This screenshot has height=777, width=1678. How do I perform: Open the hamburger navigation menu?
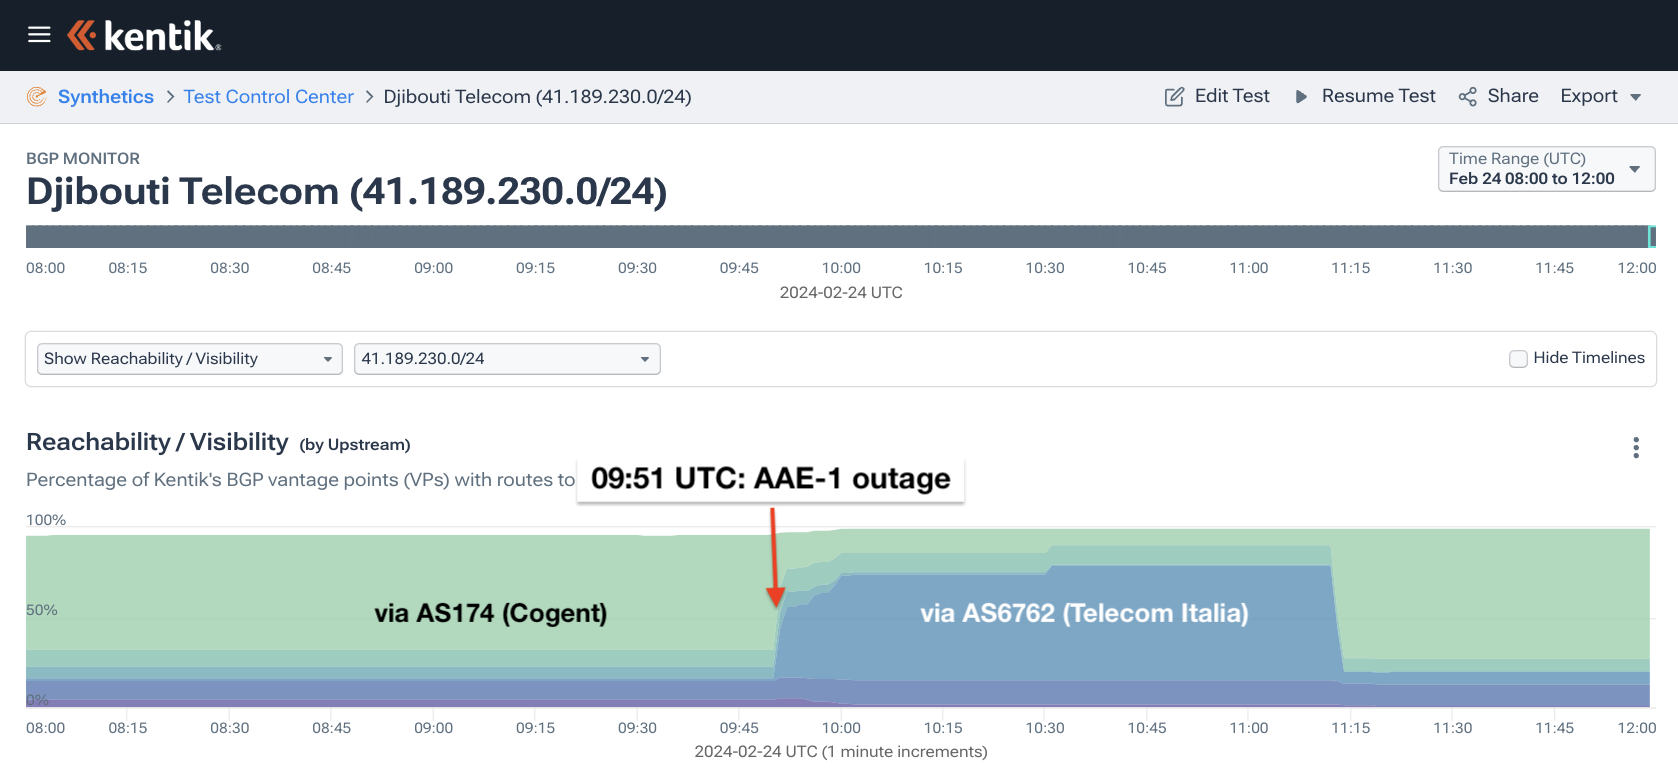[x=39, y=35]
